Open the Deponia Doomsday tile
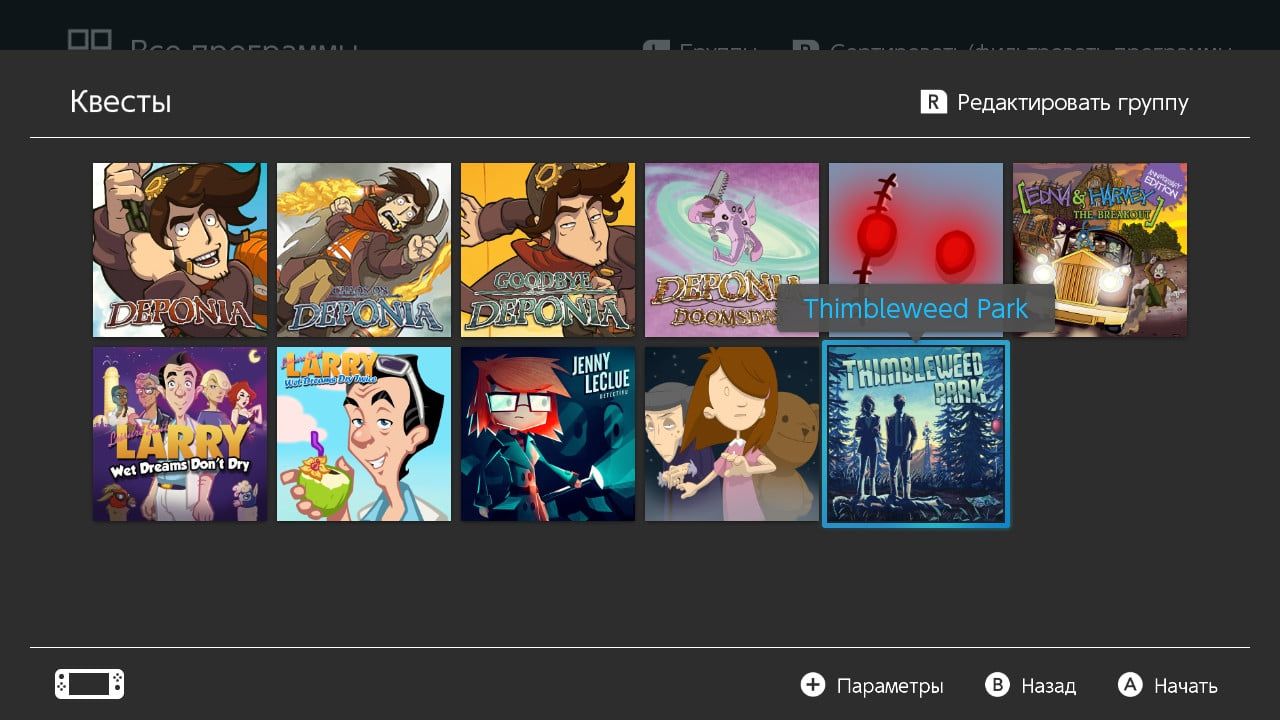Viewport: 1280px width, 720px height. click(732, 250)
